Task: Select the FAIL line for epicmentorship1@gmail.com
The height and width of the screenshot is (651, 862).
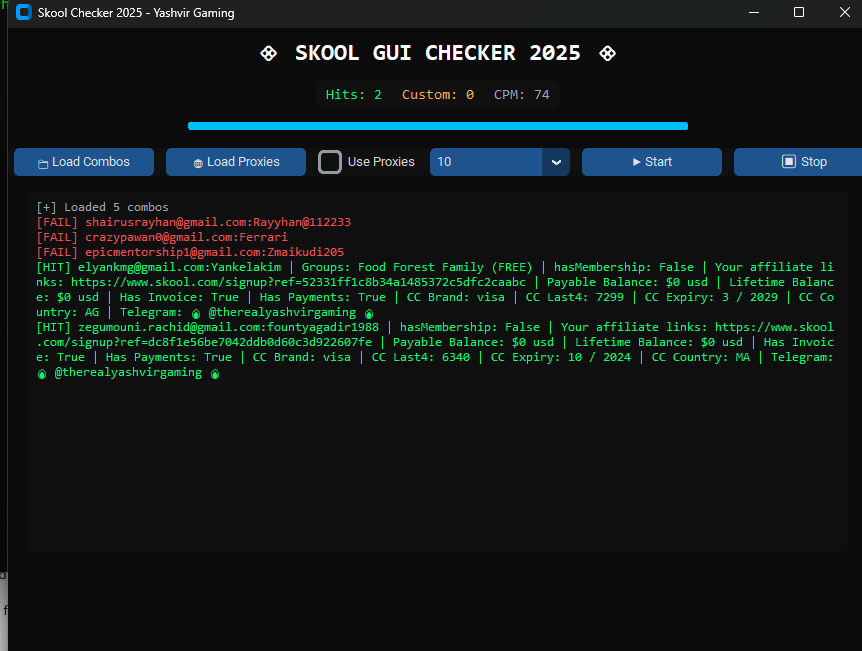Action: click(x=190, y=252)
